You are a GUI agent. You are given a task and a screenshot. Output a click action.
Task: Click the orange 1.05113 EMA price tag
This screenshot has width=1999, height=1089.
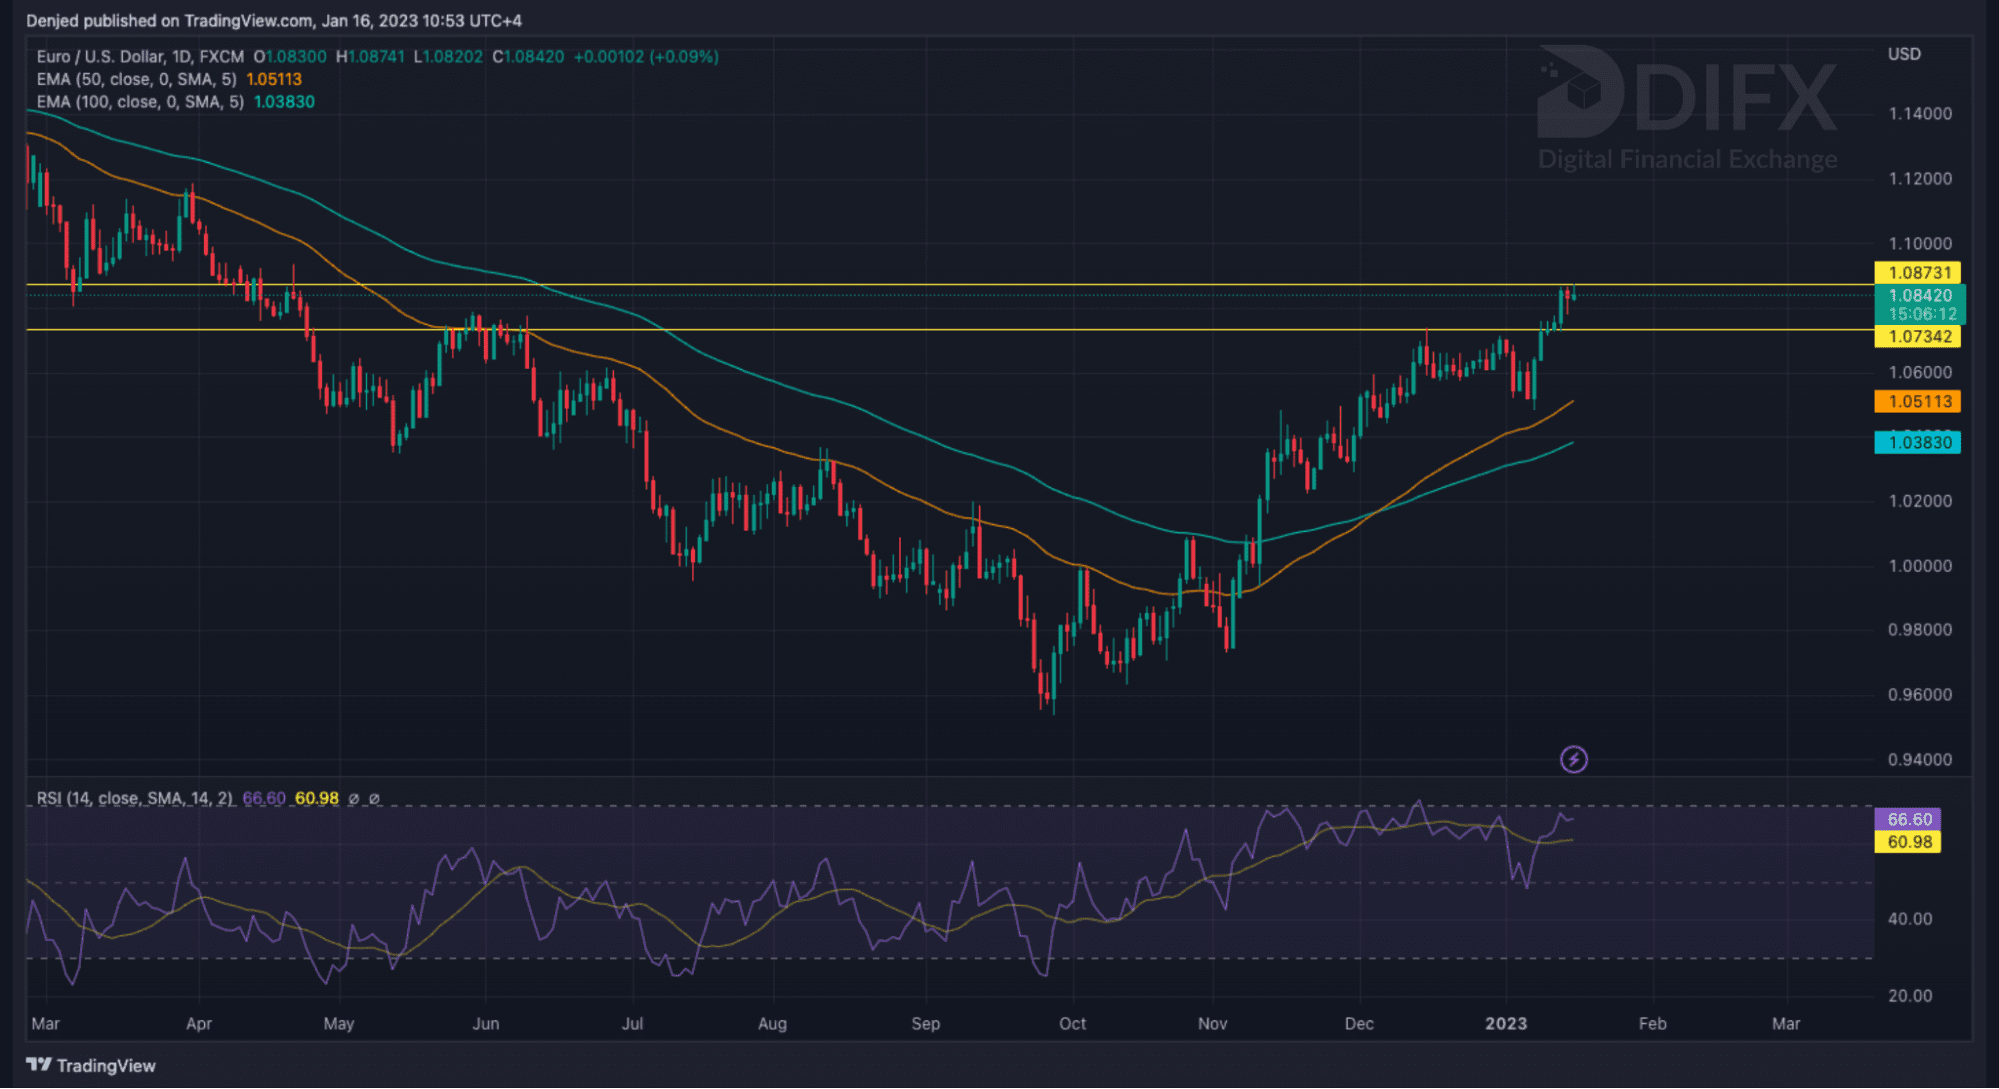click(1917, 401)
